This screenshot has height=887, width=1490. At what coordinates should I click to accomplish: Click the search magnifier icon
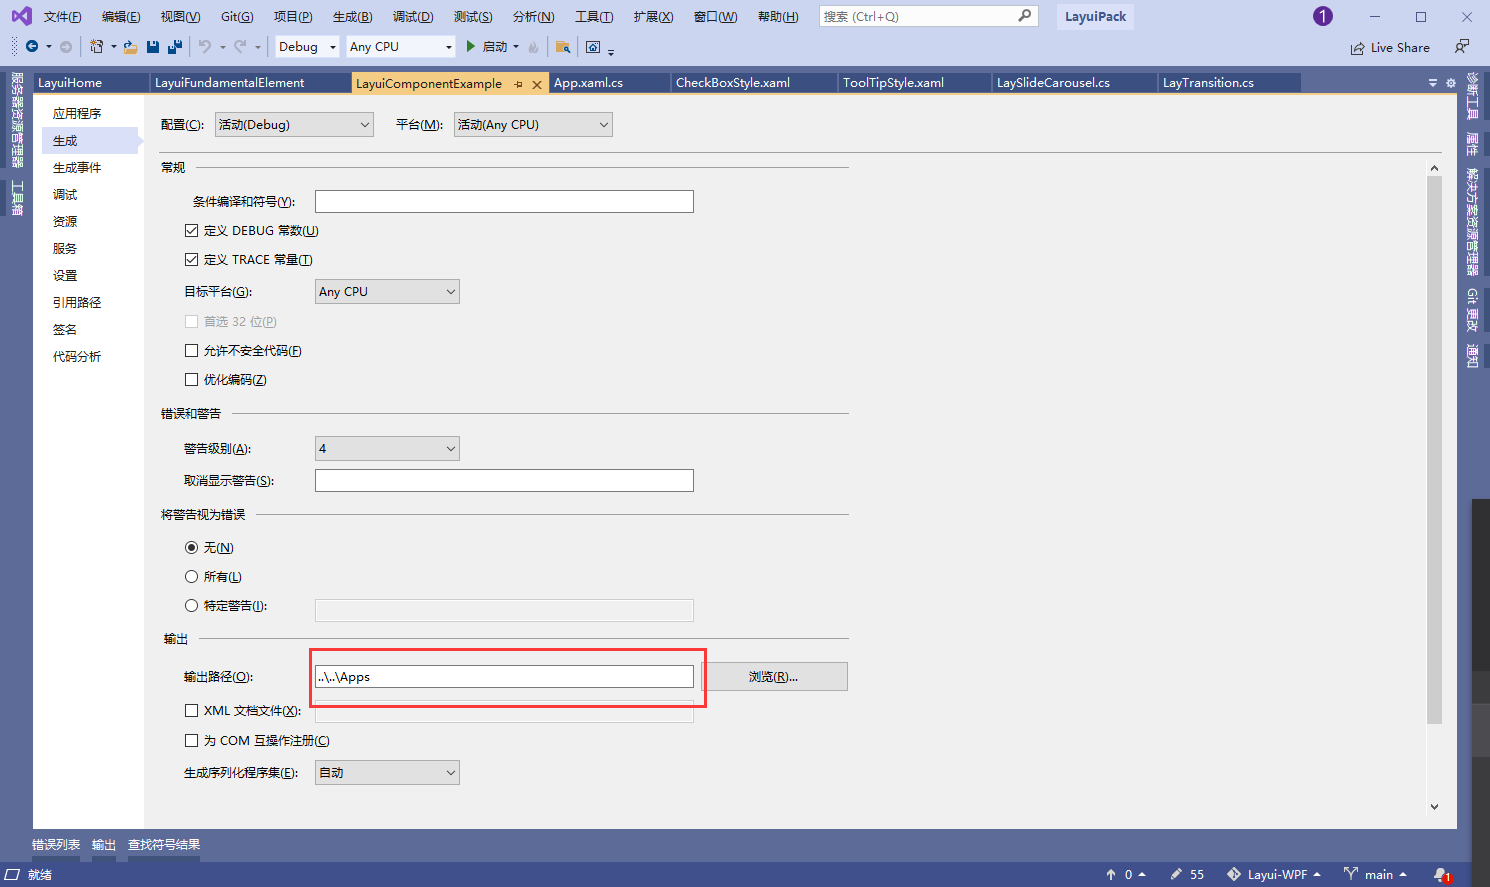click(1025, 16)
